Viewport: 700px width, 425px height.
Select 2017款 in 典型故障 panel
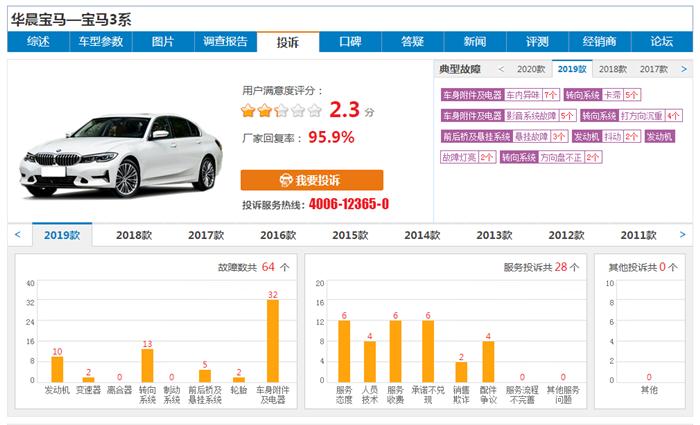(654, 69)
